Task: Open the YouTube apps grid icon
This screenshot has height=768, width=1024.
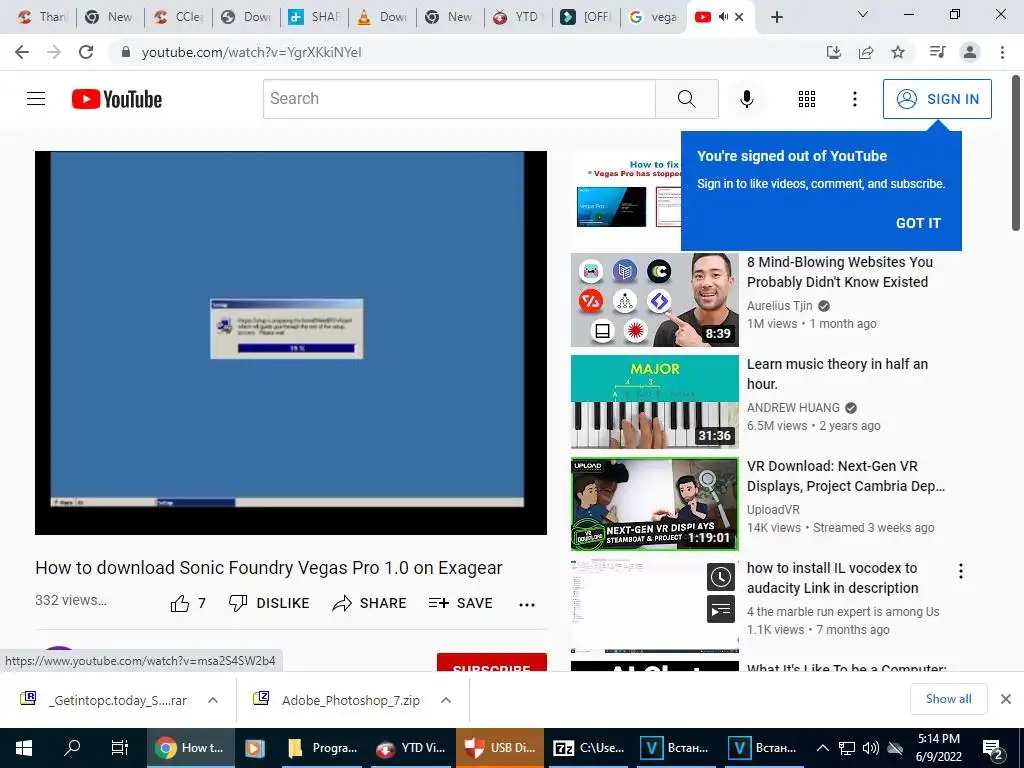Action: pyautogui.click(x=807, y=99)
